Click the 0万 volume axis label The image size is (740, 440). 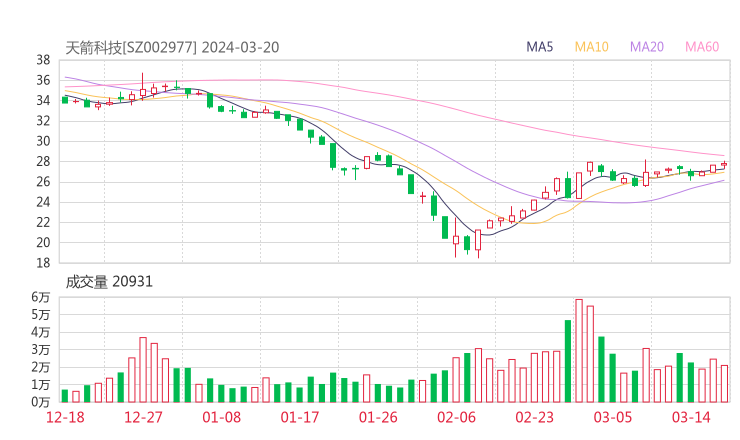click(41, 402)
